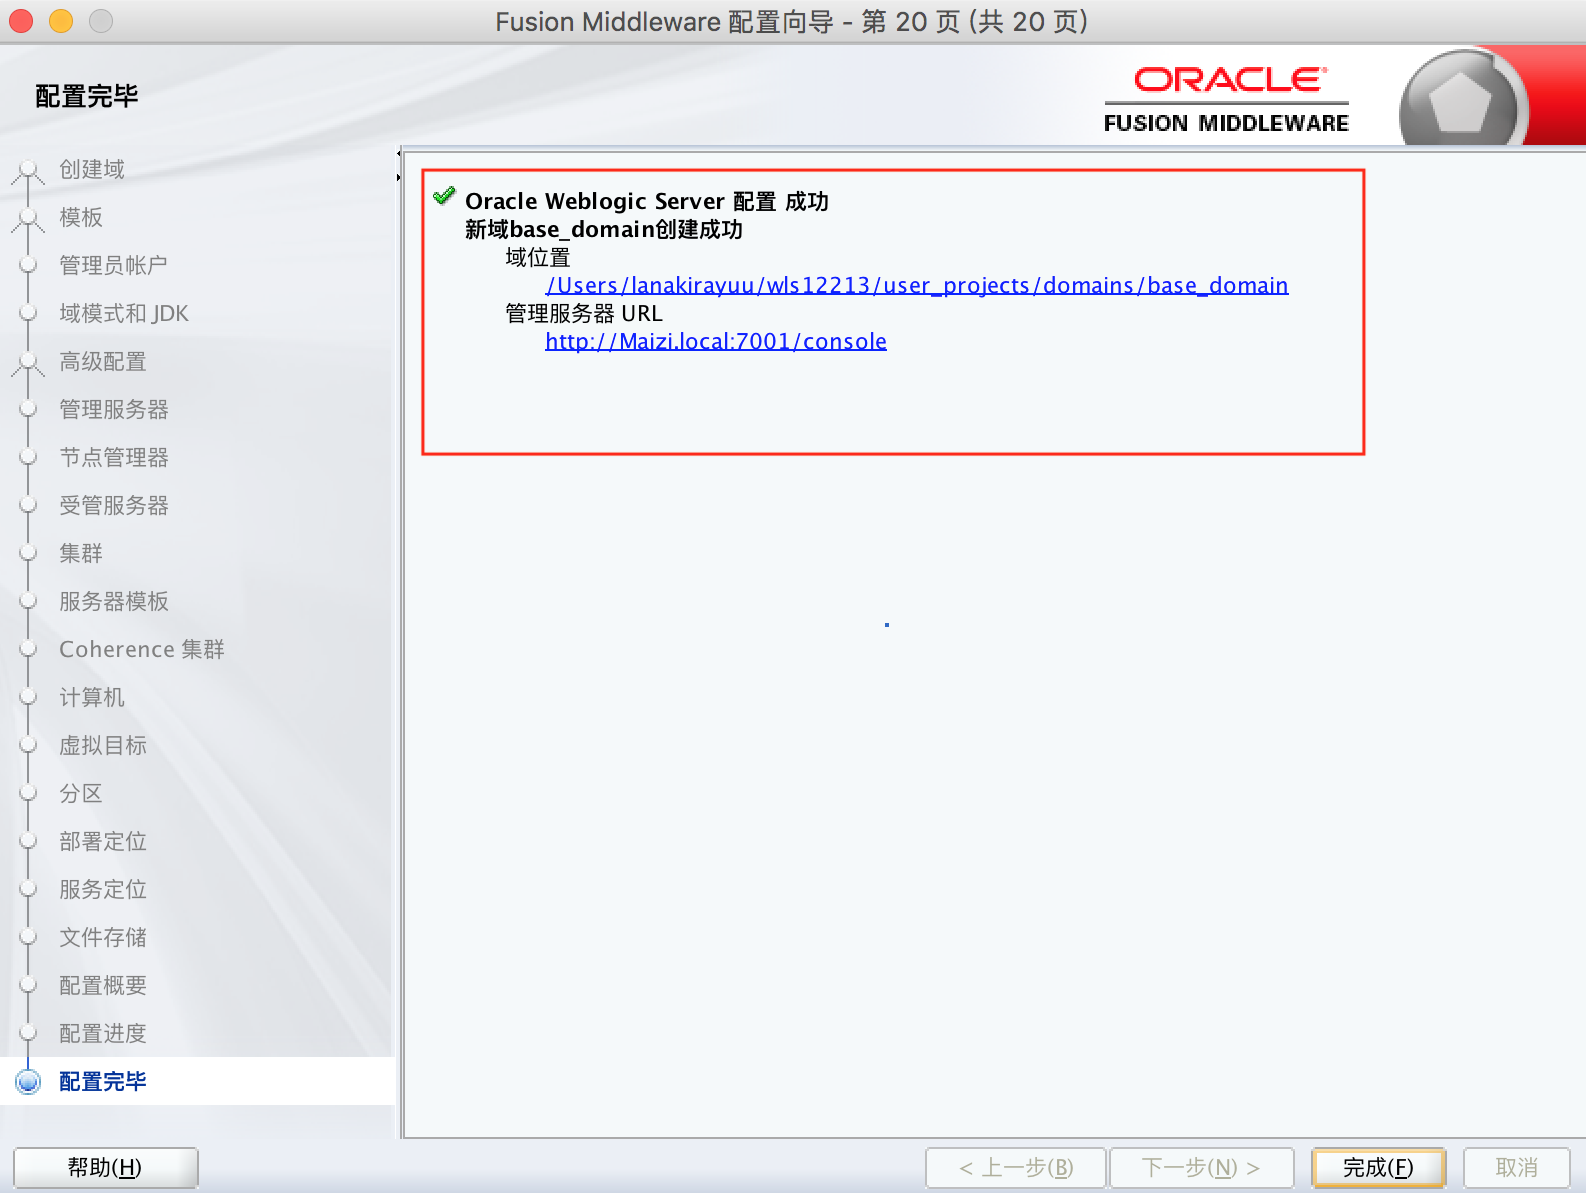Click the 配置完毕 page heading
Viewport: 1586px width, 1193px height.
(x=87, y=96)
